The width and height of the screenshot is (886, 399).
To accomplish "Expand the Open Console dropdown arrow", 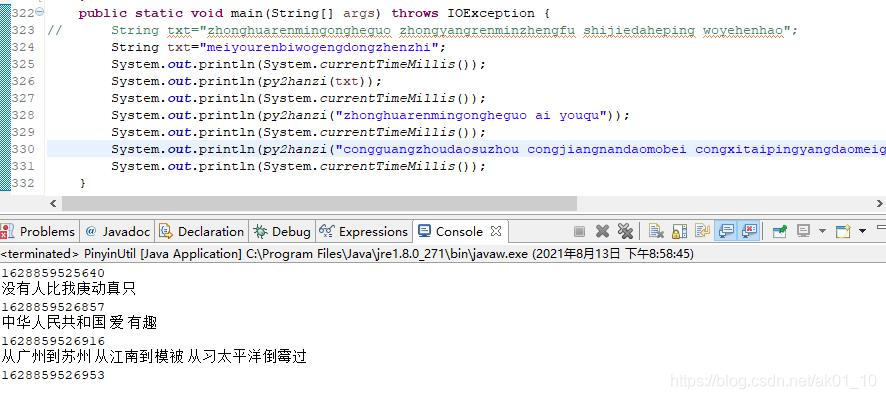I will [x=862, y=231].
